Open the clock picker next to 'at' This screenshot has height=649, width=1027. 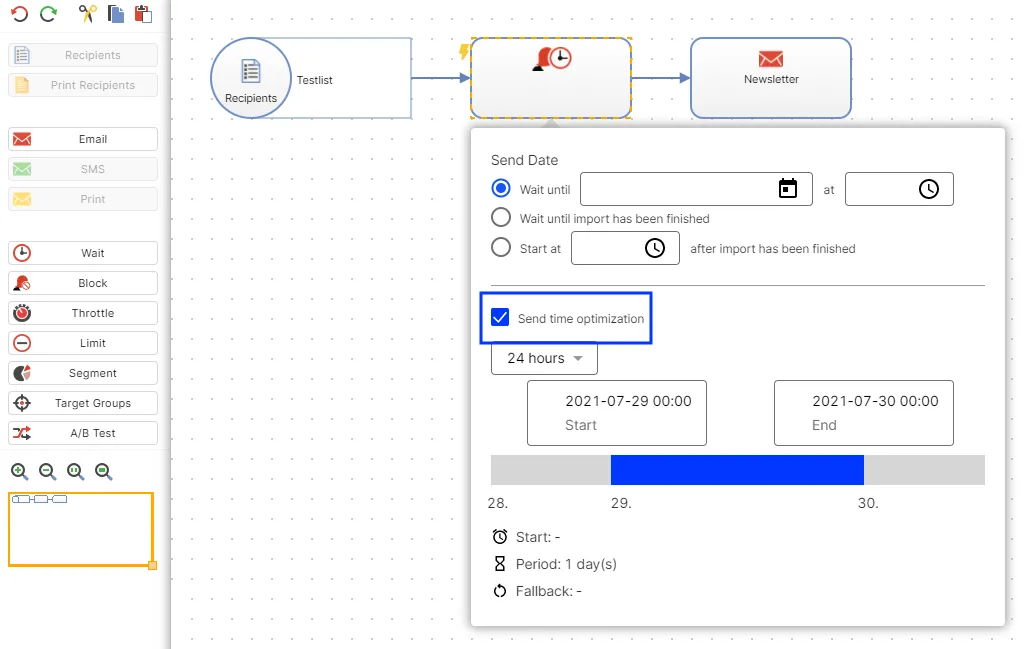929,189
